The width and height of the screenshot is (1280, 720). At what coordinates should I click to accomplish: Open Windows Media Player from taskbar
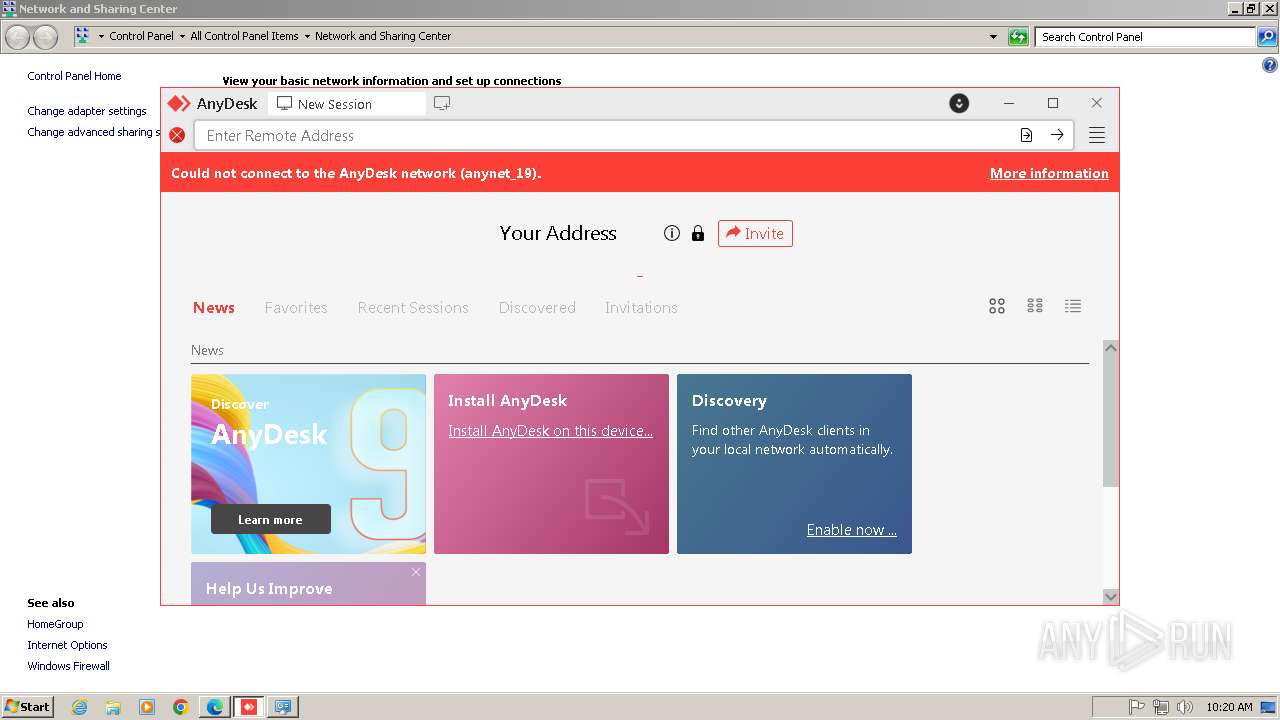(147, 707)
